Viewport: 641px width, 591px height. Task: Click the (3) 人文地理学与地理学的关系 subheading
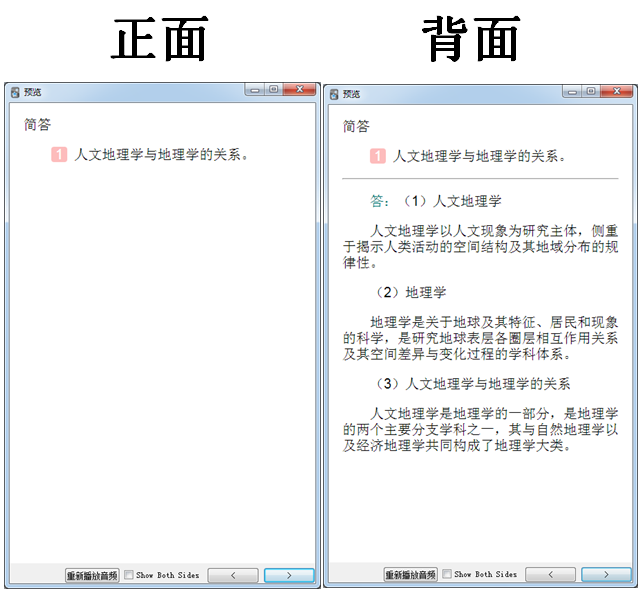(x=473, y=384)
